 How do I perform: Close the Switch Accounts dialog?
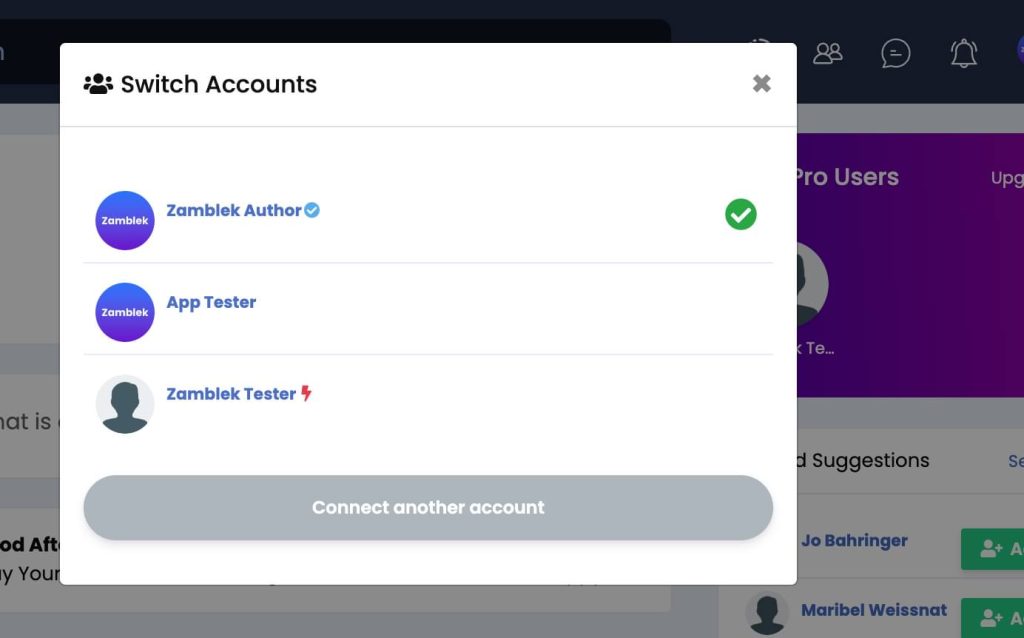pos(761,84)
